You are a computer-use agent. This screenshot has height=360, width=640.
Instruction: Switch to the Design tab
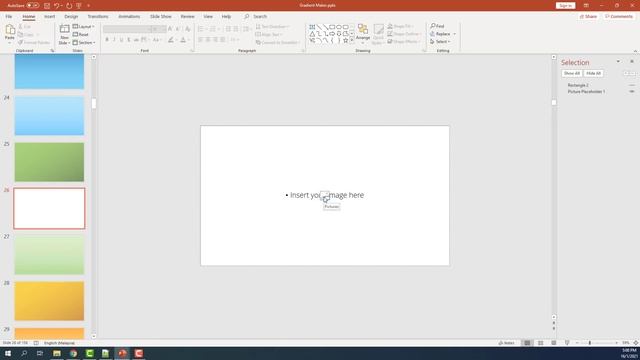(x=71, y=17)
